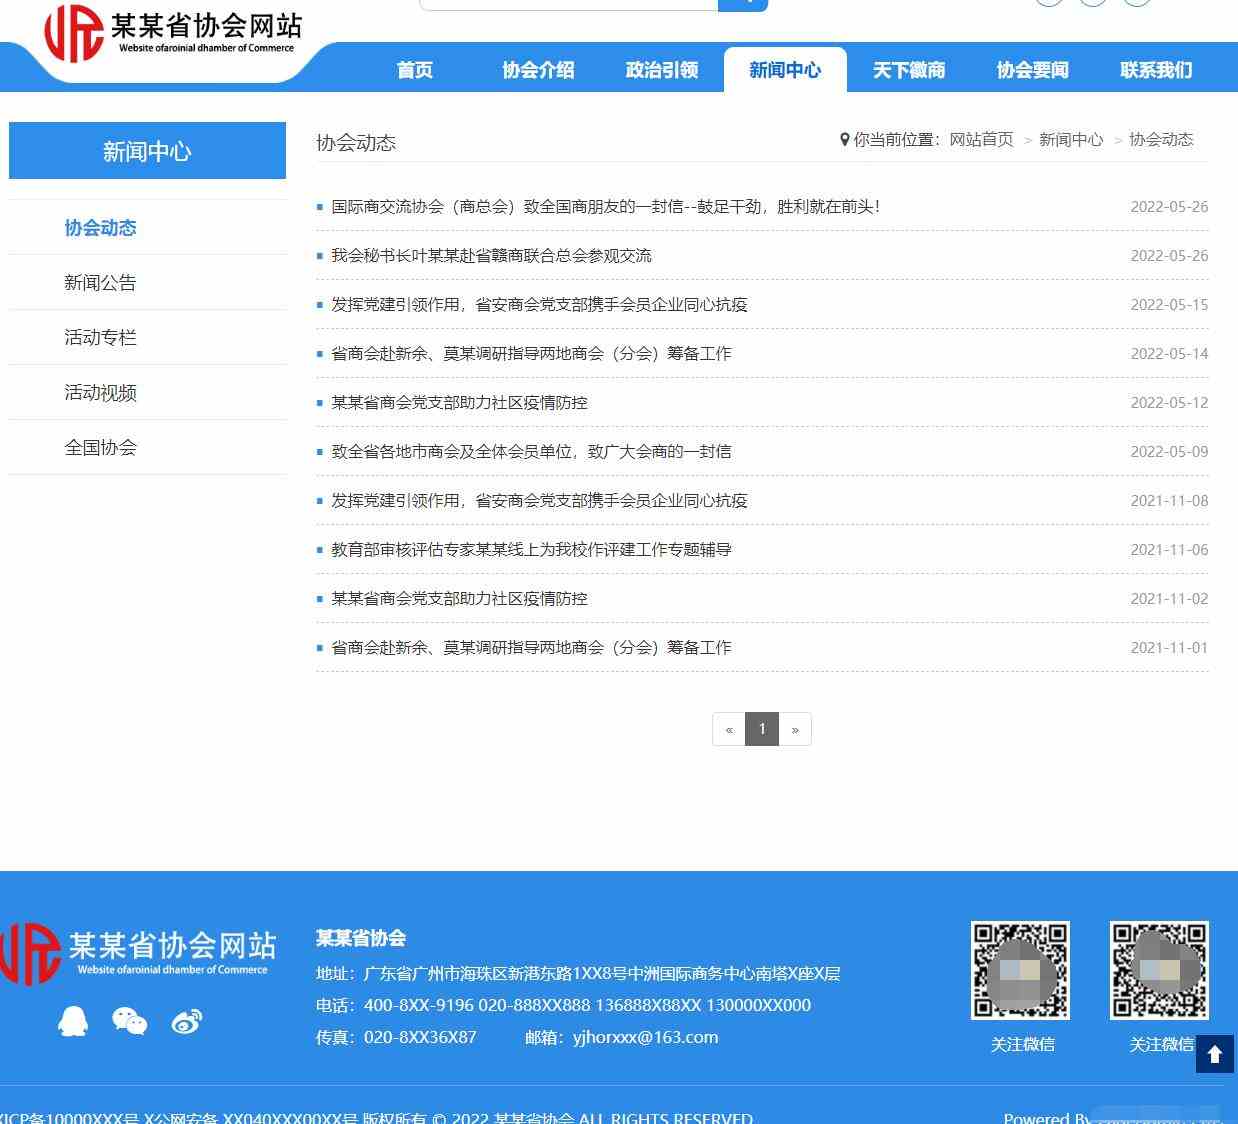Click the search input field at top
This screenshot has width=1238, height=1124.
coord(568,4)
